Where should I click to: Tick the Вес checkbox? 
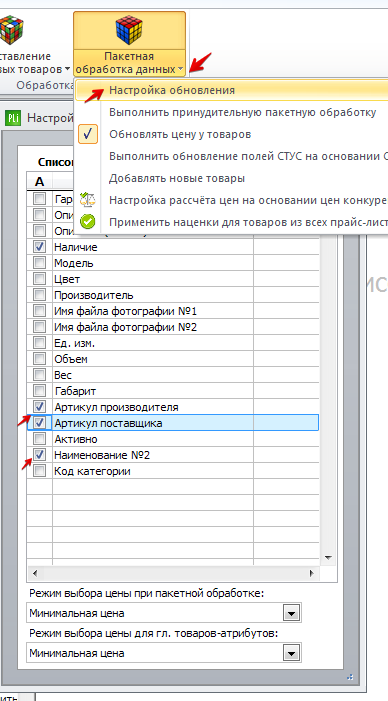[x=40, y=375]
